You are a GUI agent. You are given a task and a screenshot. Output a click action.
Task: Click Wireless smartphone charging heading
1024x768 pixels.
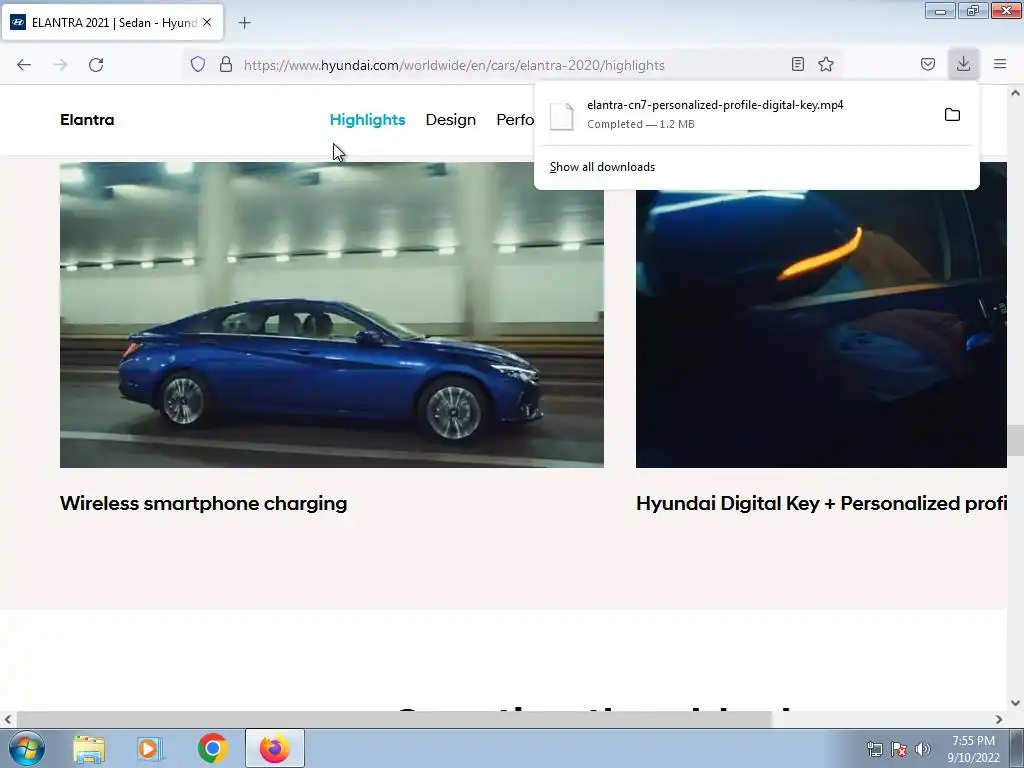click(203, 504)
